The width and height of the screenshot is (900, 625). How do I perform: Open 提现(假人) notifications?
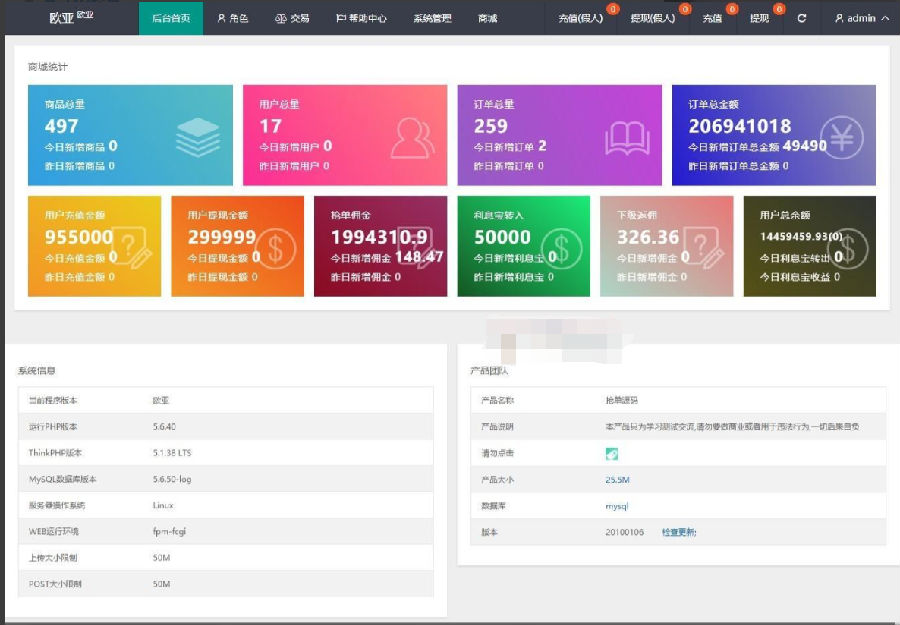tap(653, 18)
